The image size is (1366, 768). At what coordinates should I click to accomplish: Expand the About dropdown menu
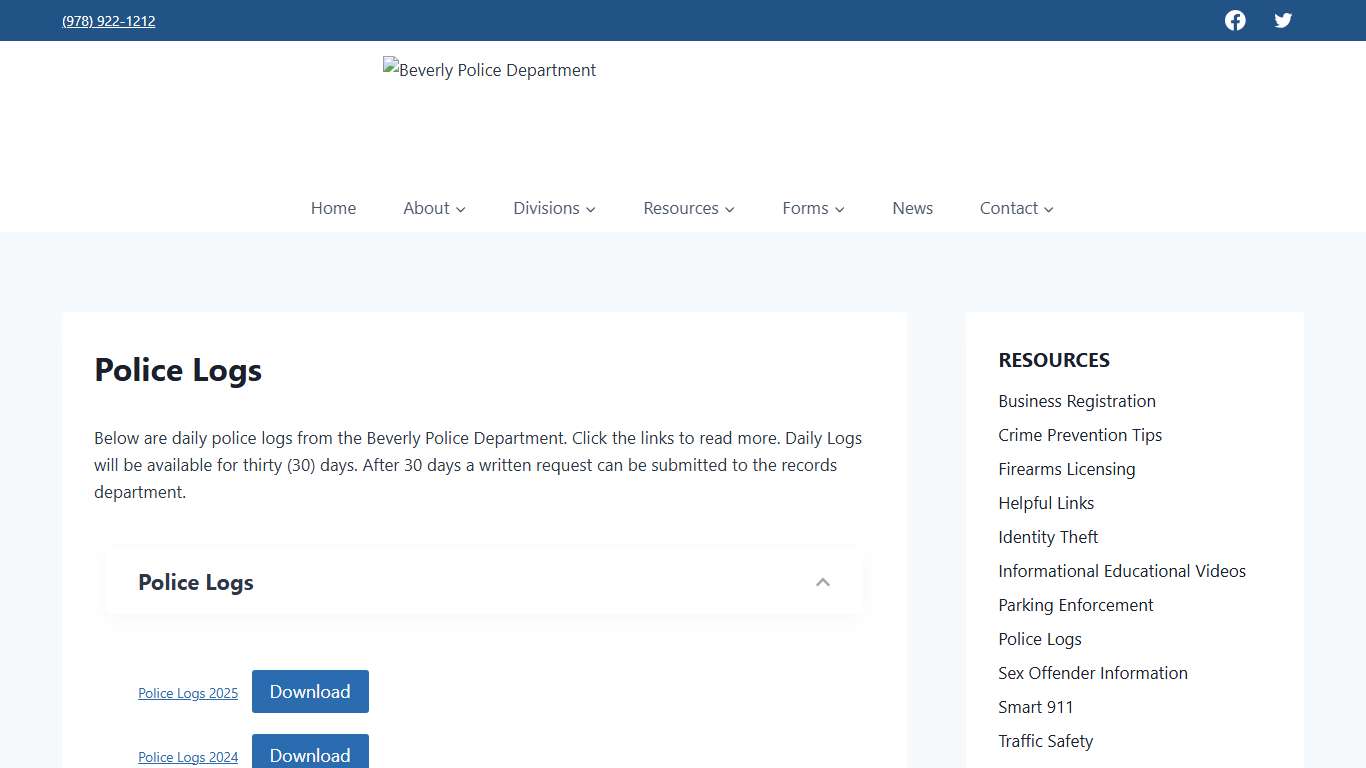pos(433,208)
